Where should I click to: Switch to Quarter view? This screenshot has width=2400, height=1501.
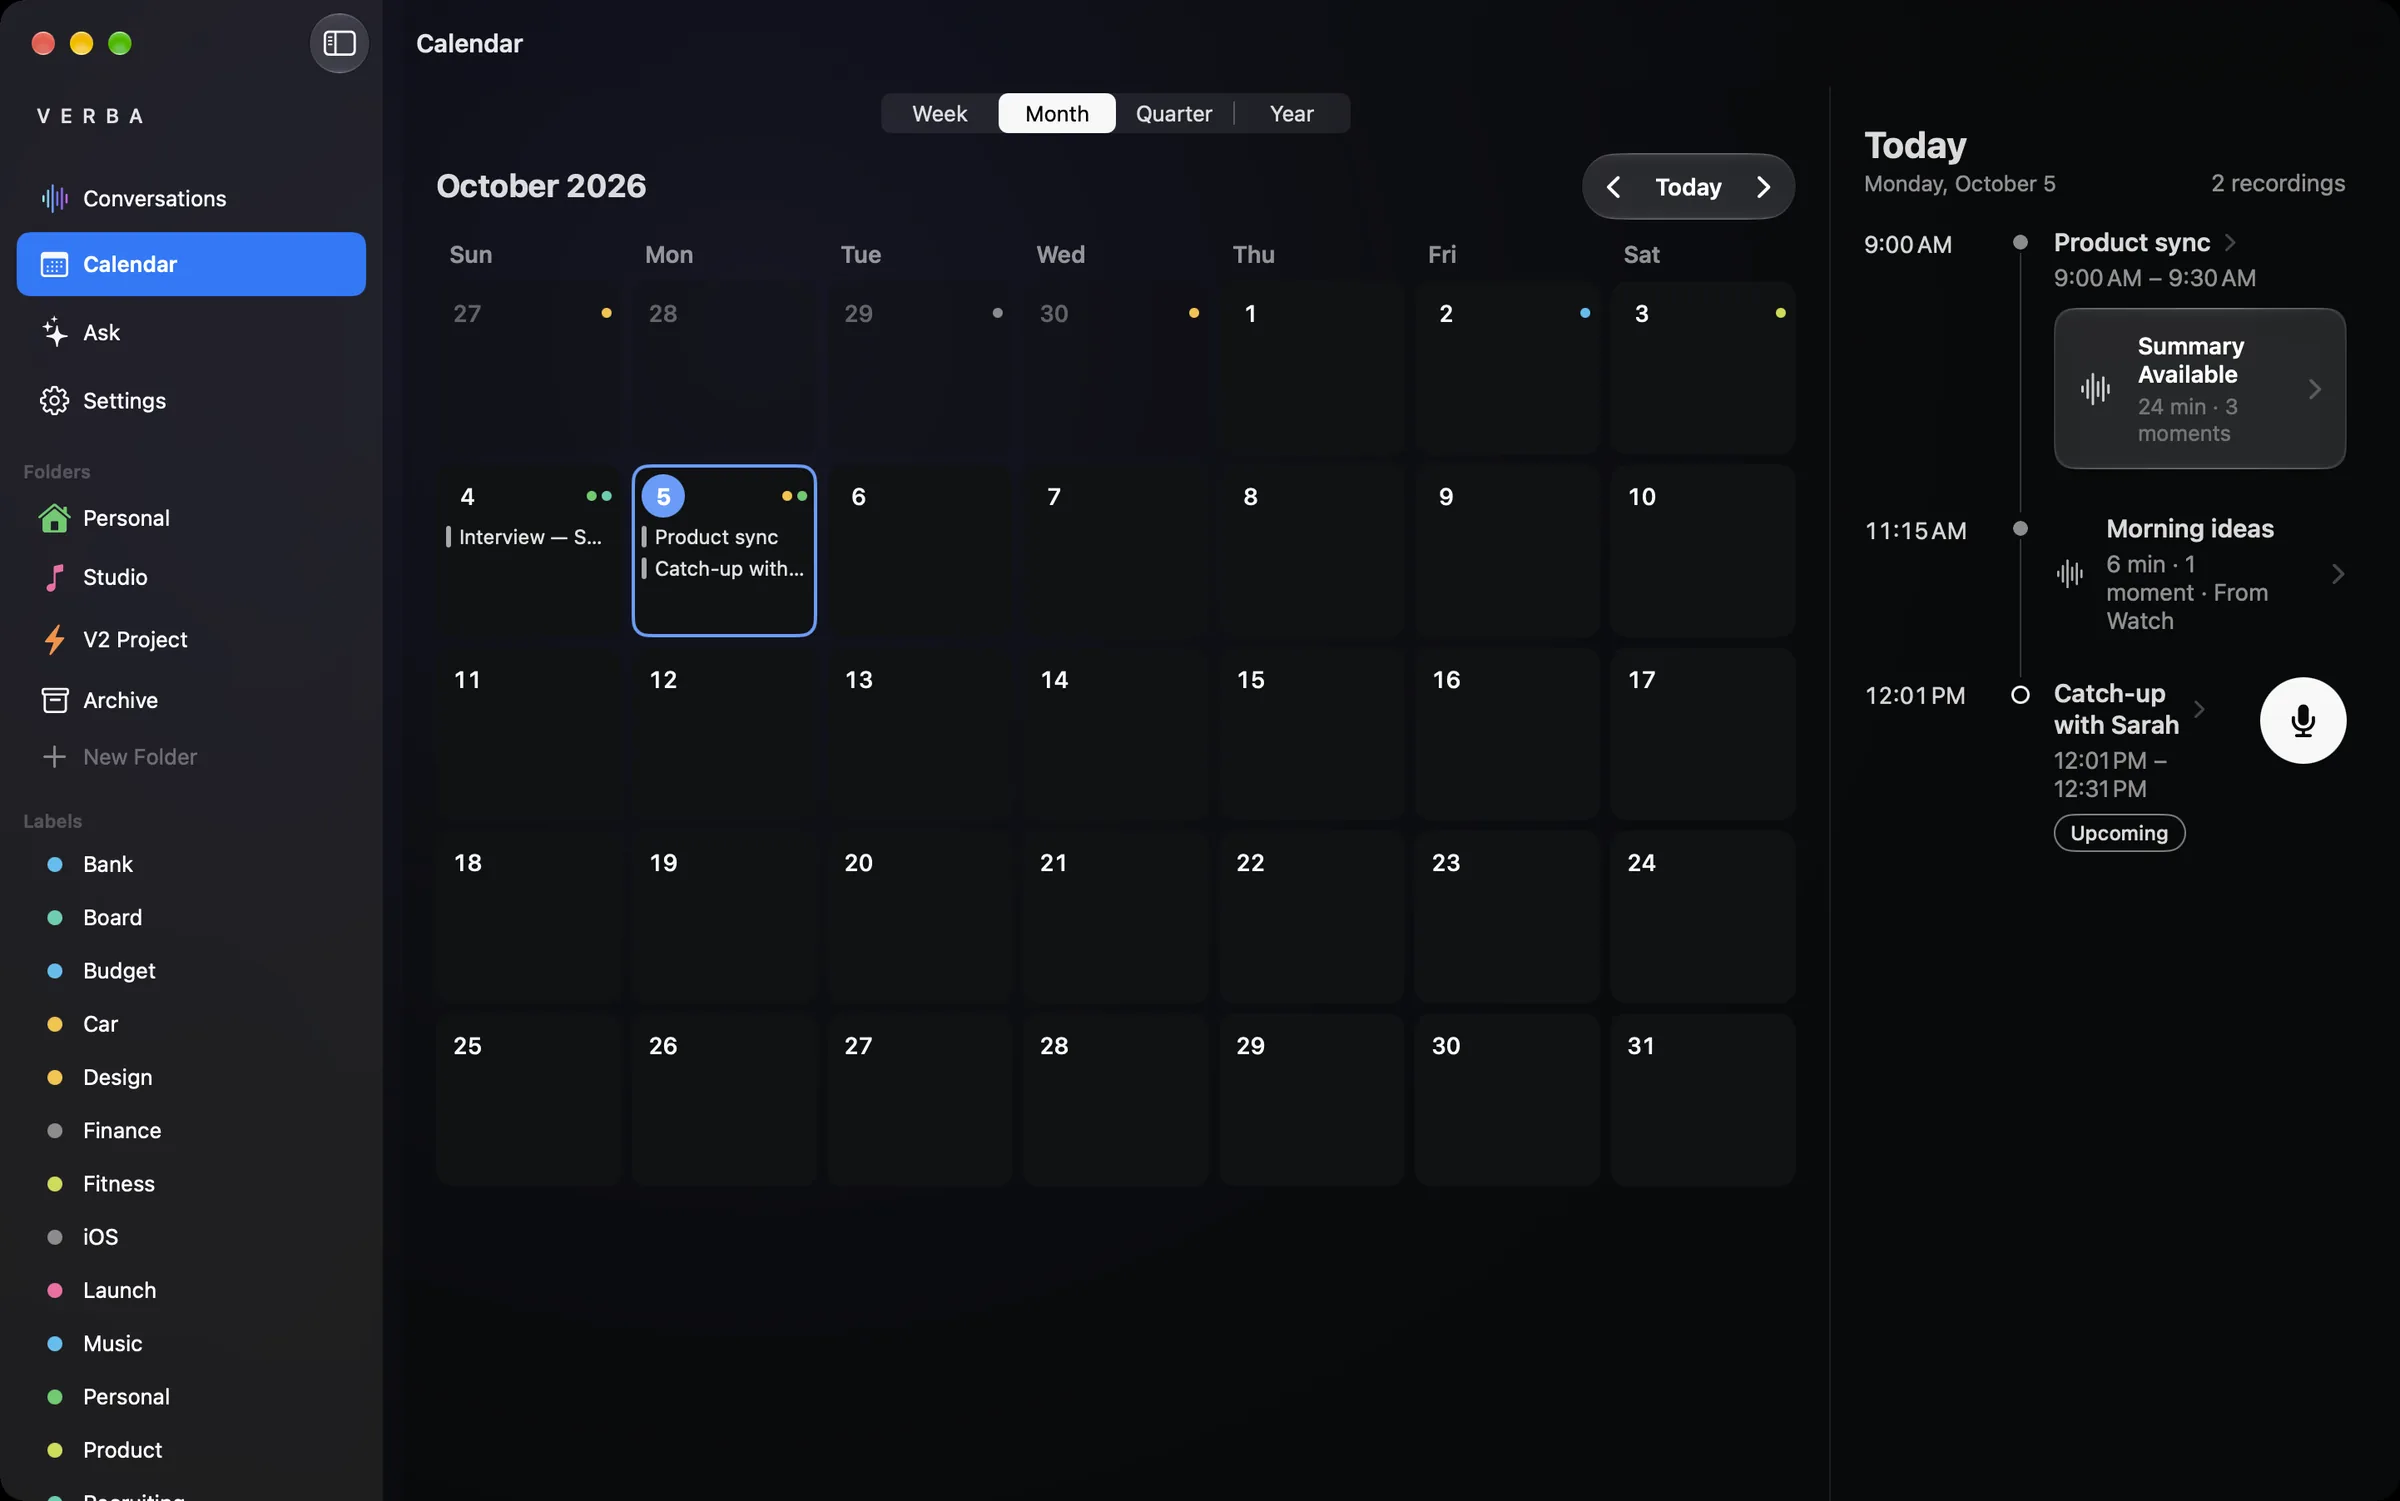1174,113
